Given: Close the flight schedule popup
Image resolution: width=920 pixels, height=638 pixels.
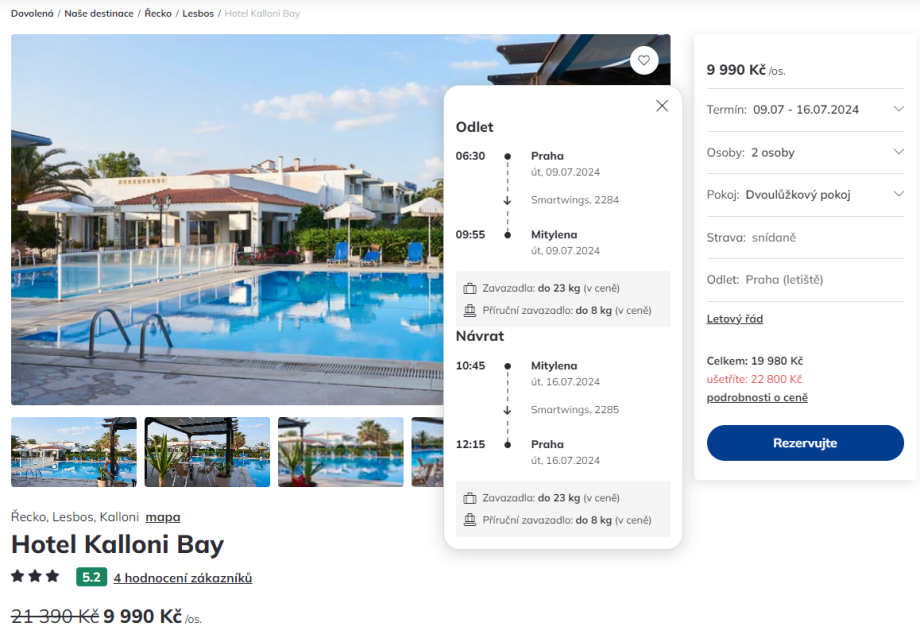Looking at the screenshot, I should pos(662,106).
